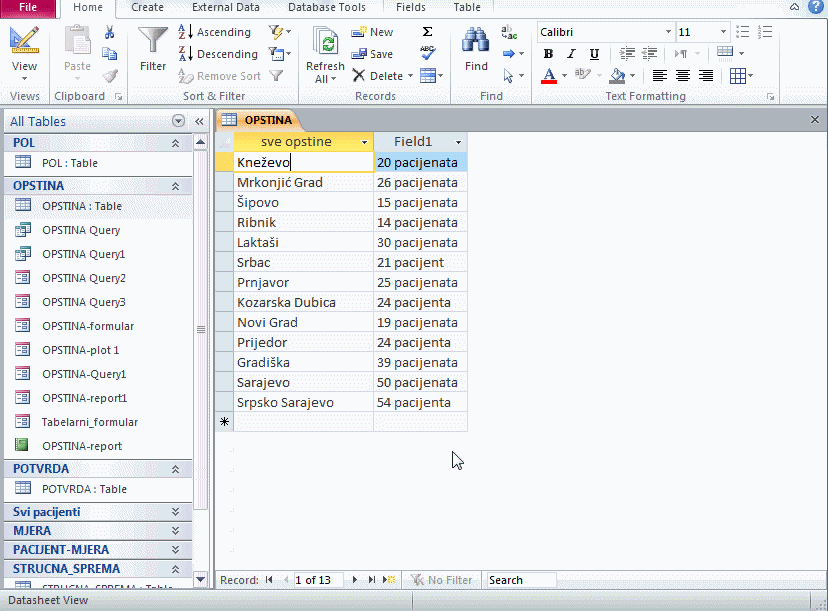
Task: Go to first record navigation icon
Action: coord(269,580)
